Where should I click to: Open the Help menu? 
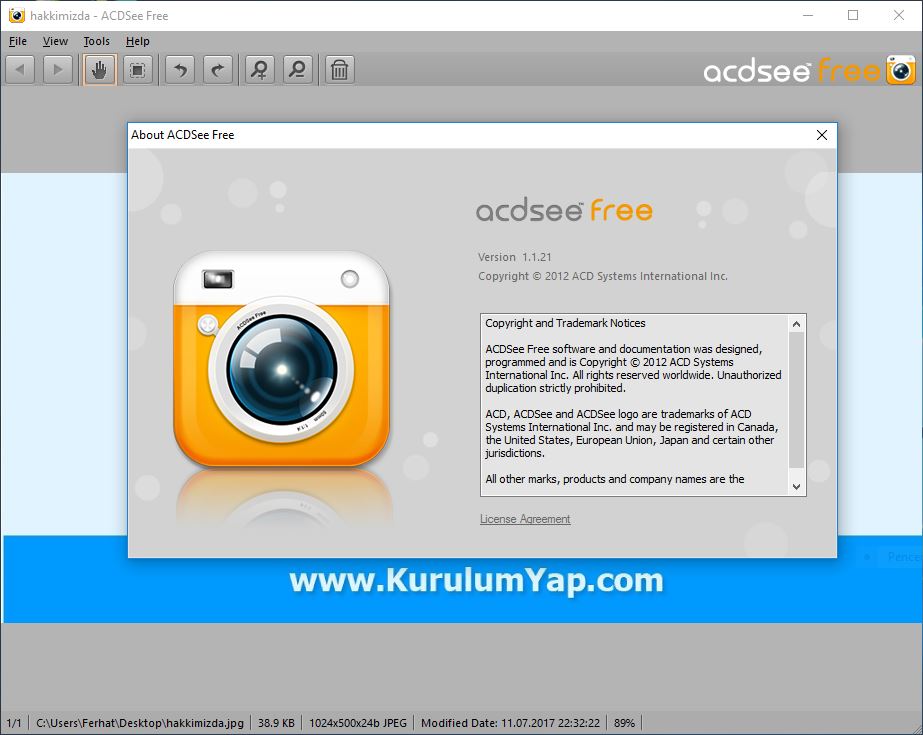click(x=138, y=41)
